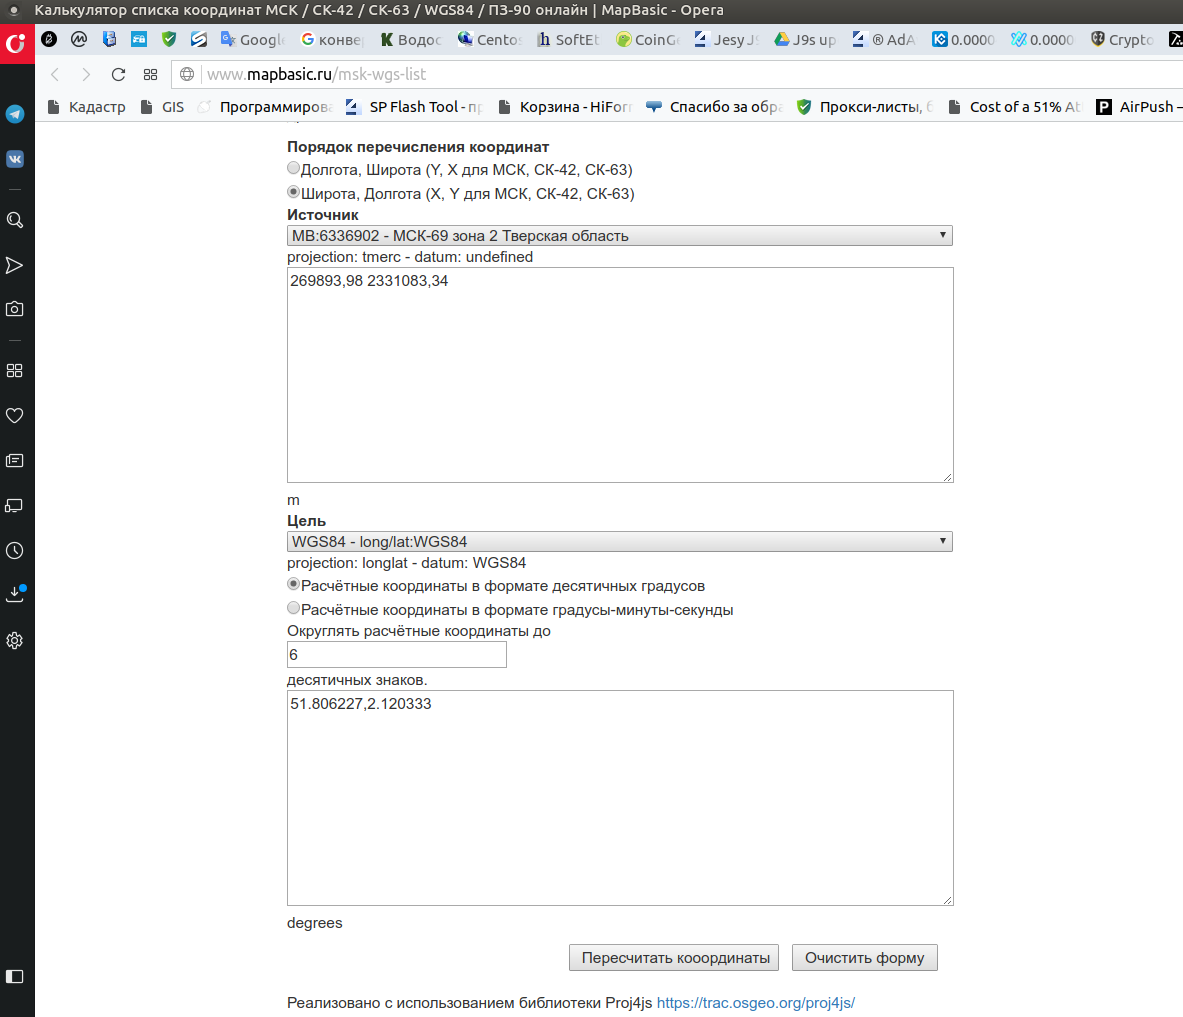
Task: Open settings gear in sidebar
Action: point(15,641)
